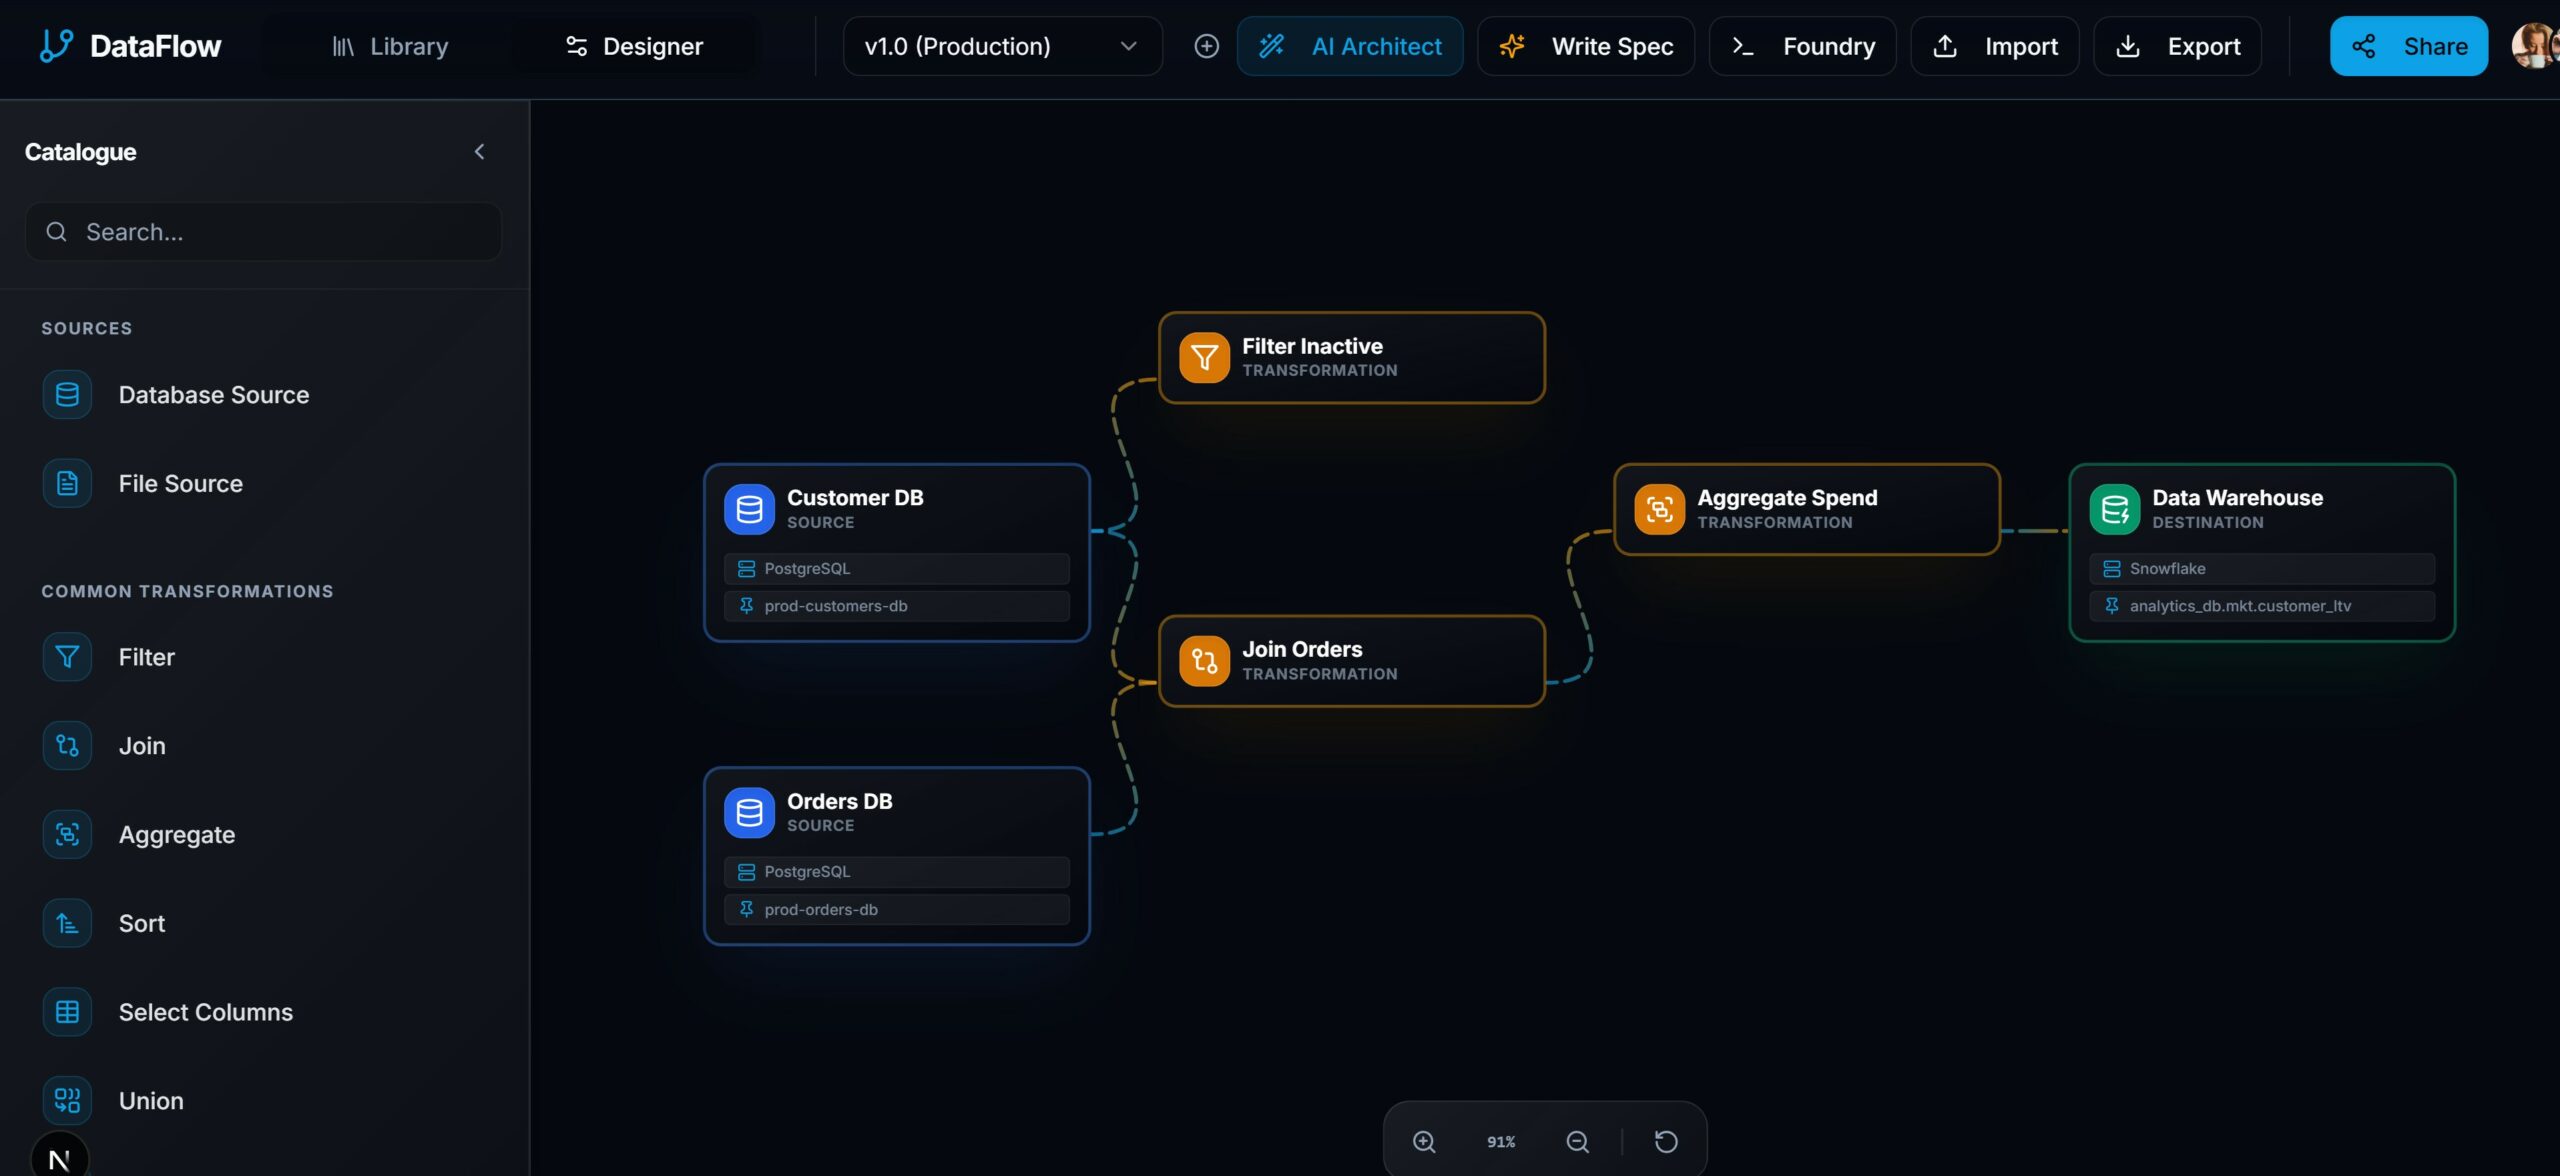Click the zoom out magnifier icon
Image resolution: width=2560 pixels, height=1176 pixels.
1577,1141
